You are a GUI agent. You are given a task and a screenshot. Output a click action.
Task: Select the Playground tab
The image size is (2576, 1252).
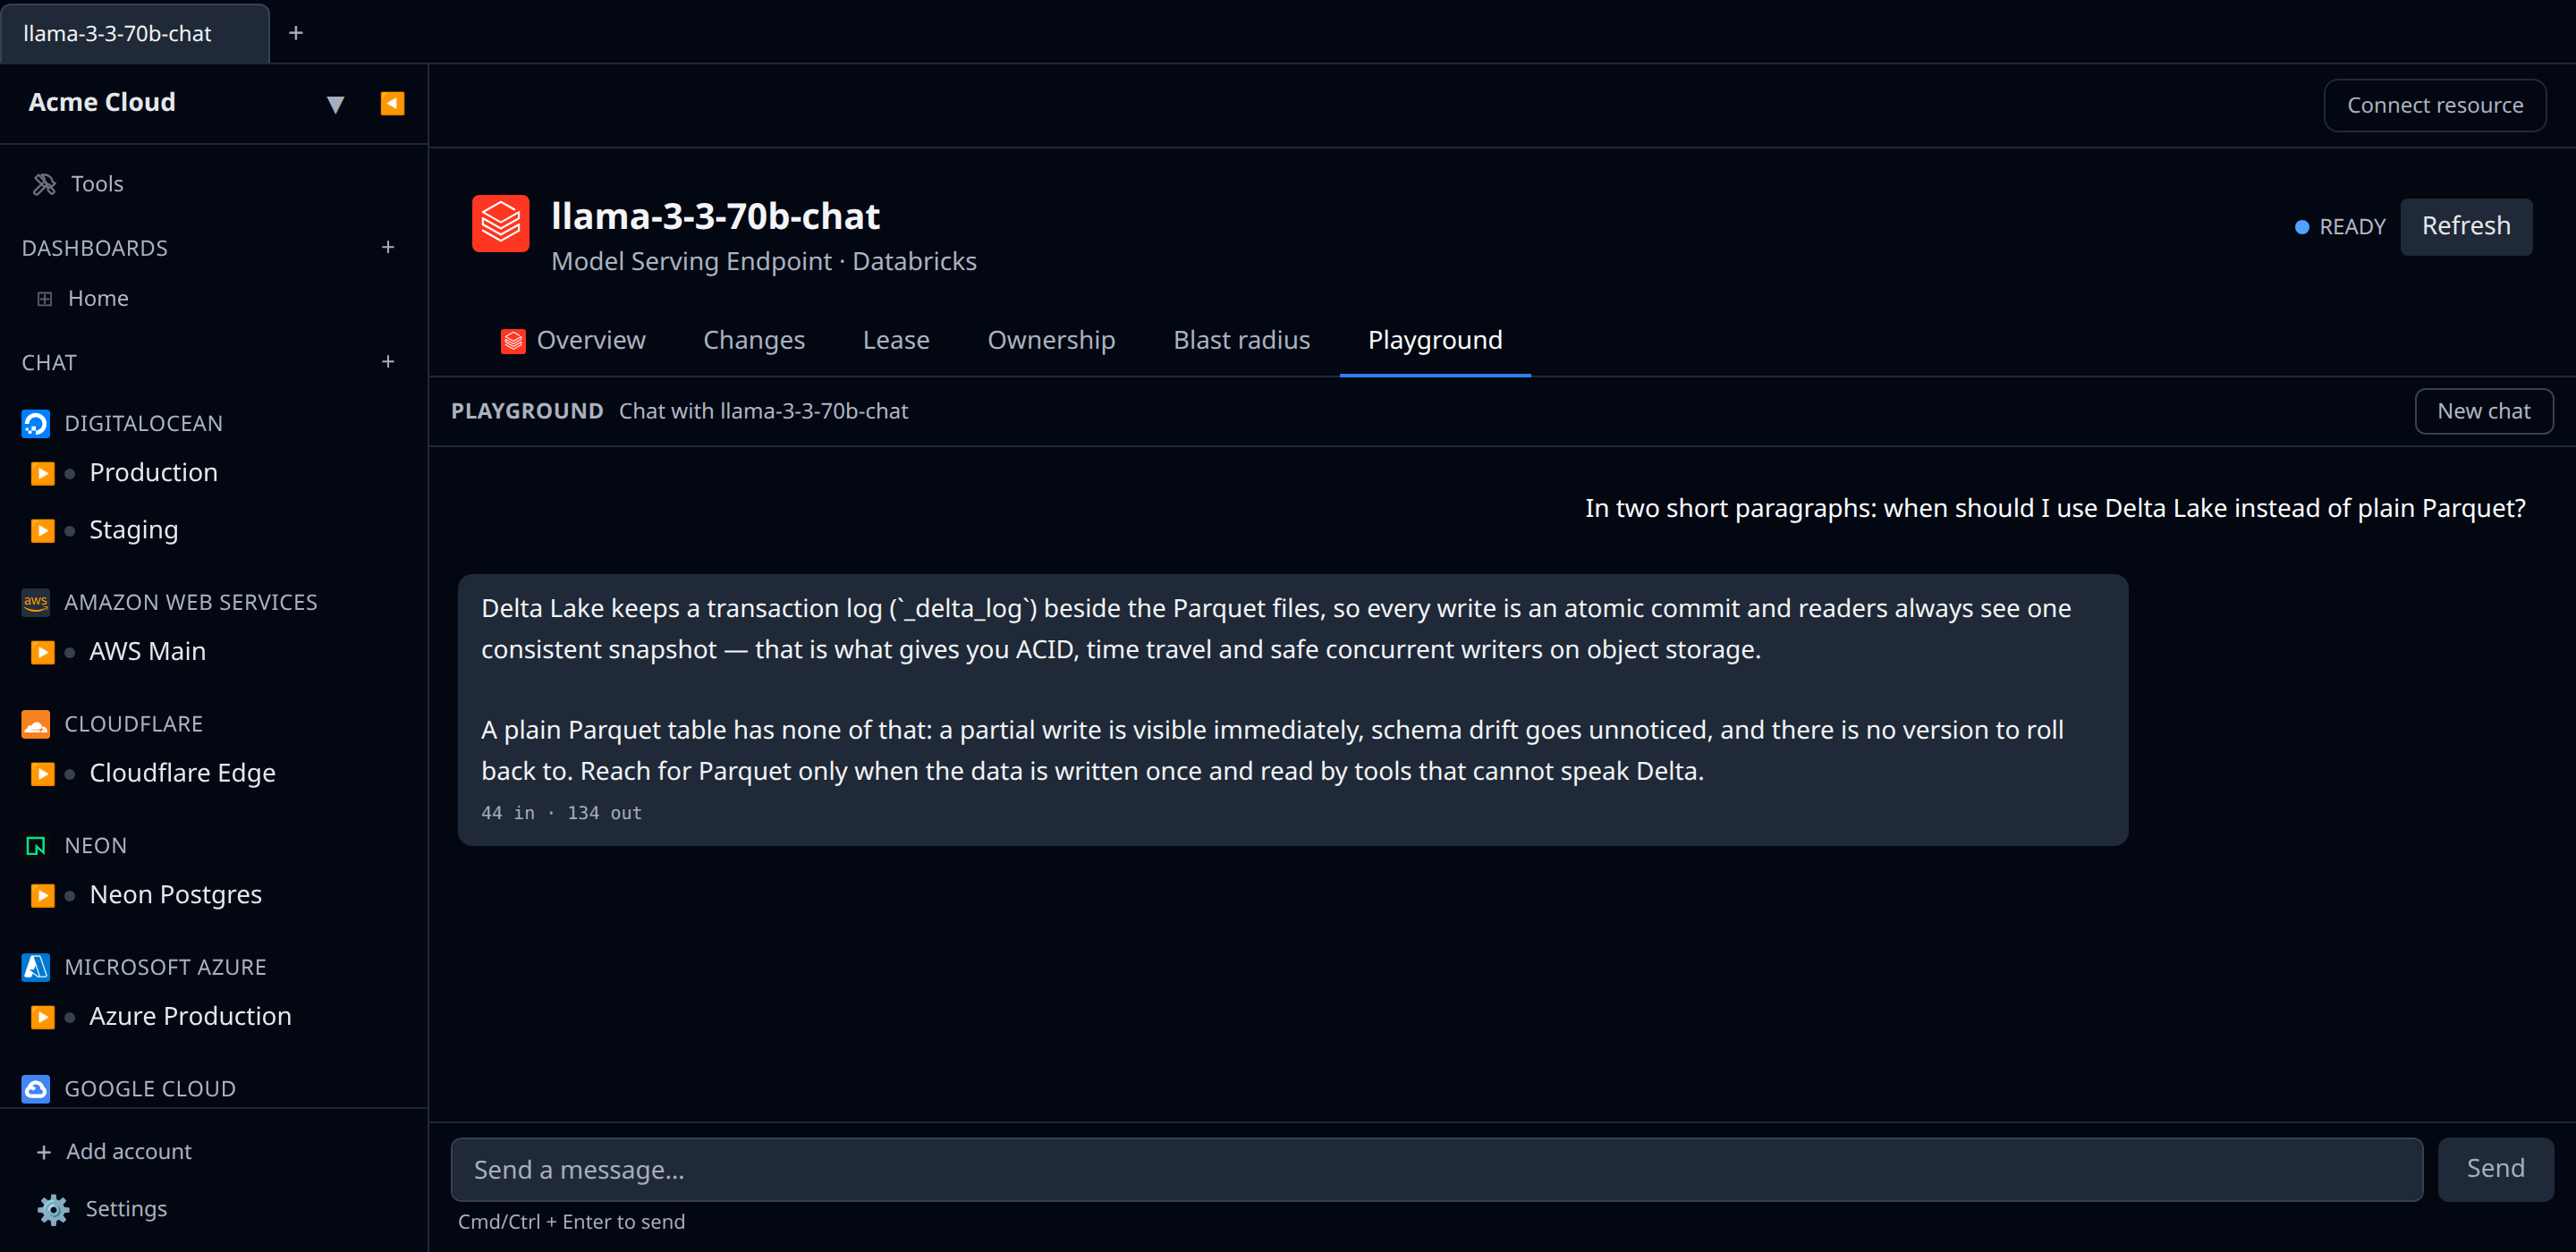pos(1434,341)
